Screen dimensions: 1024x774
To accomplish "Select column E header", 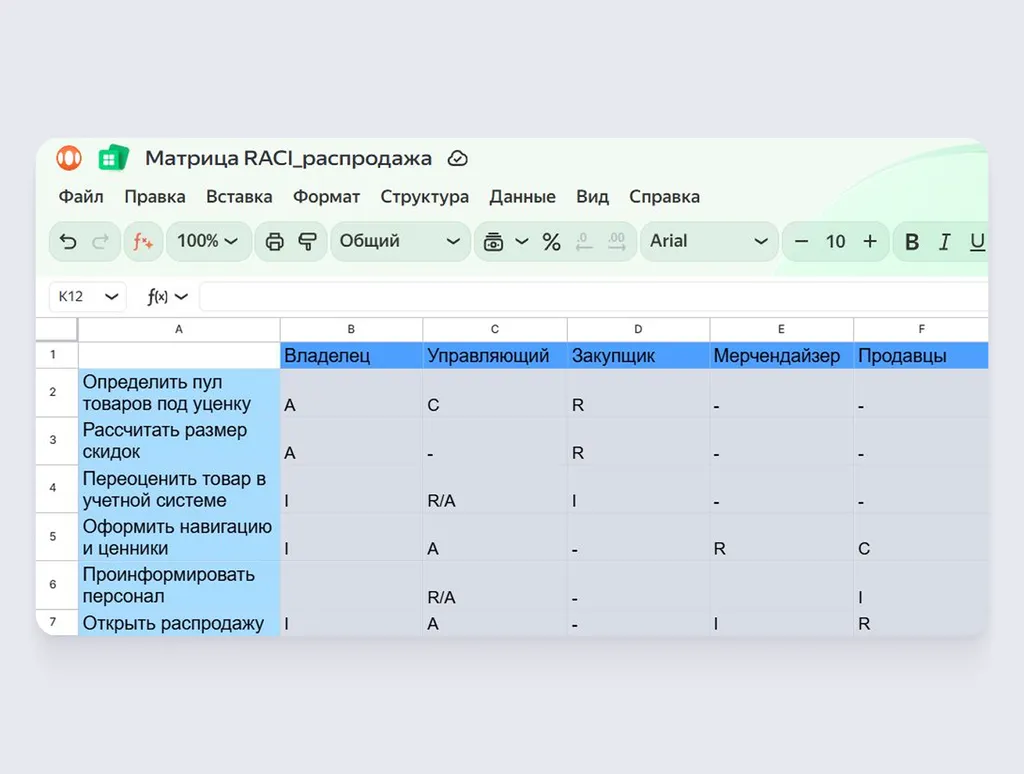I will click(781, 330).
